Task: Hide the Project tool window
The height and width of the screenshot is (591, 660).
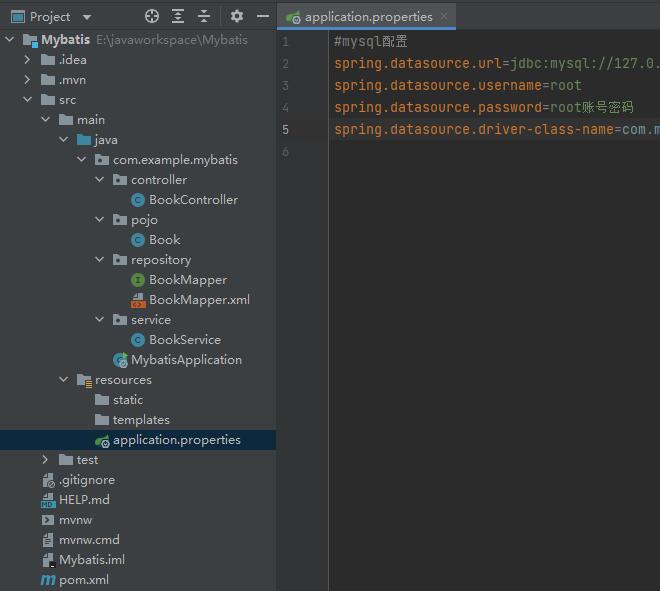Action: click(262, 16)
